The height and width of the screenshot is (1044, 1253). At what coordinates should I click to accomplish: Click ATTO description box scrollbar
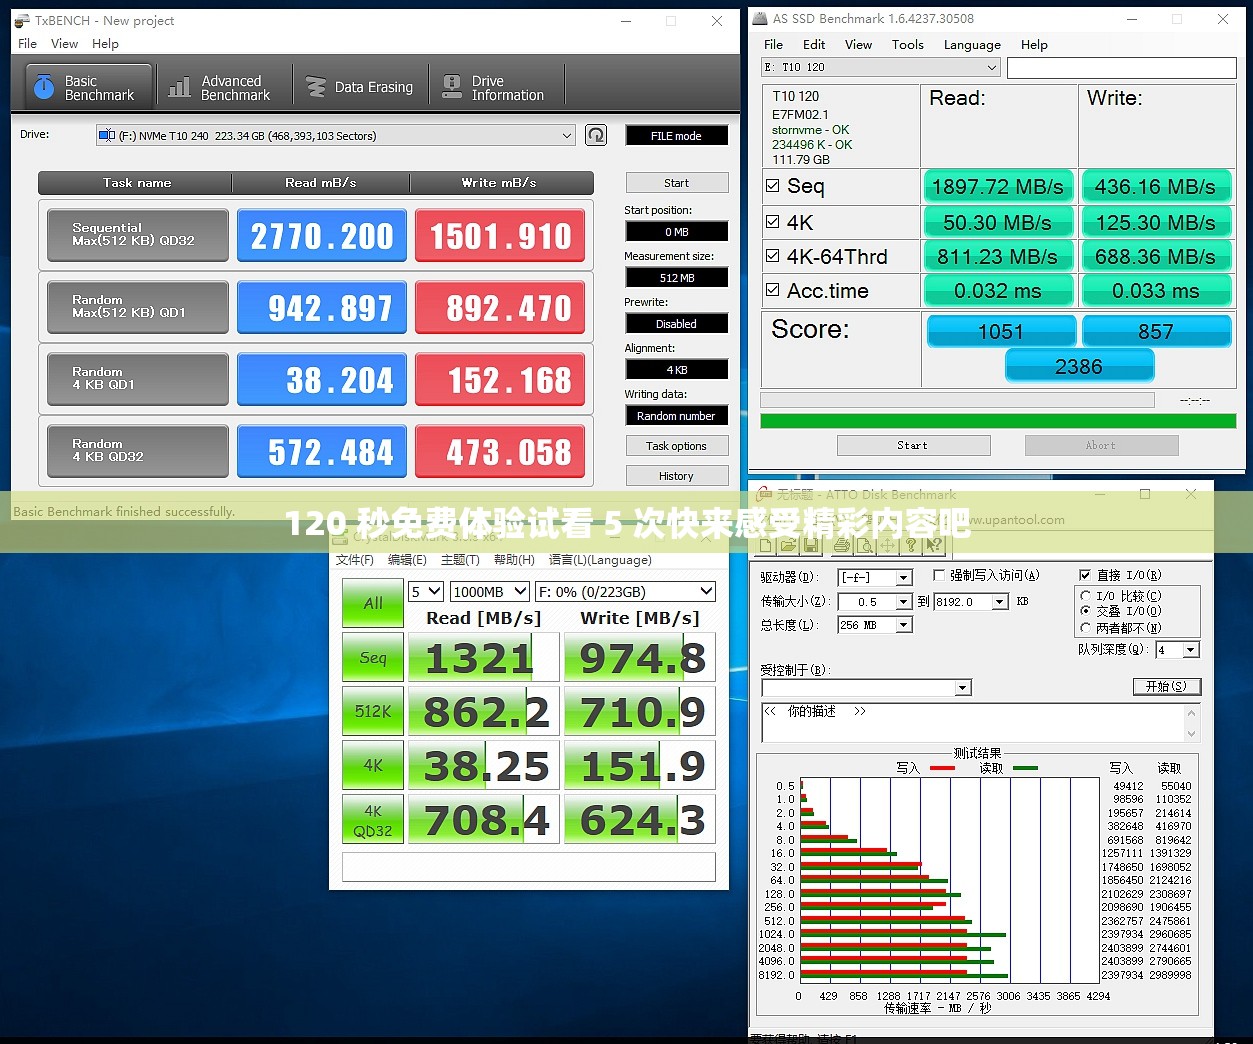click(1191, 723)
